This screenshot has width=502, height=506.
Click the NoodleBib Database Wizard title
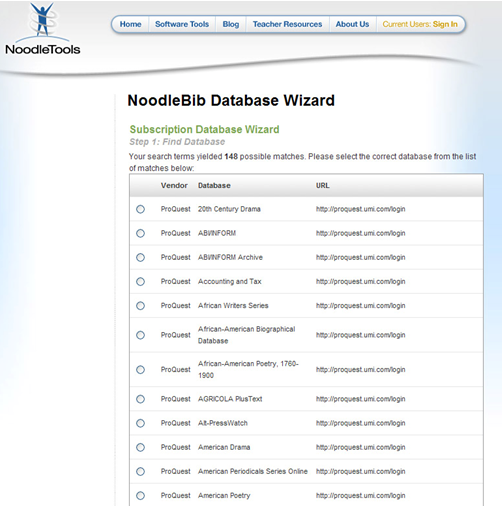coord(231,101)
